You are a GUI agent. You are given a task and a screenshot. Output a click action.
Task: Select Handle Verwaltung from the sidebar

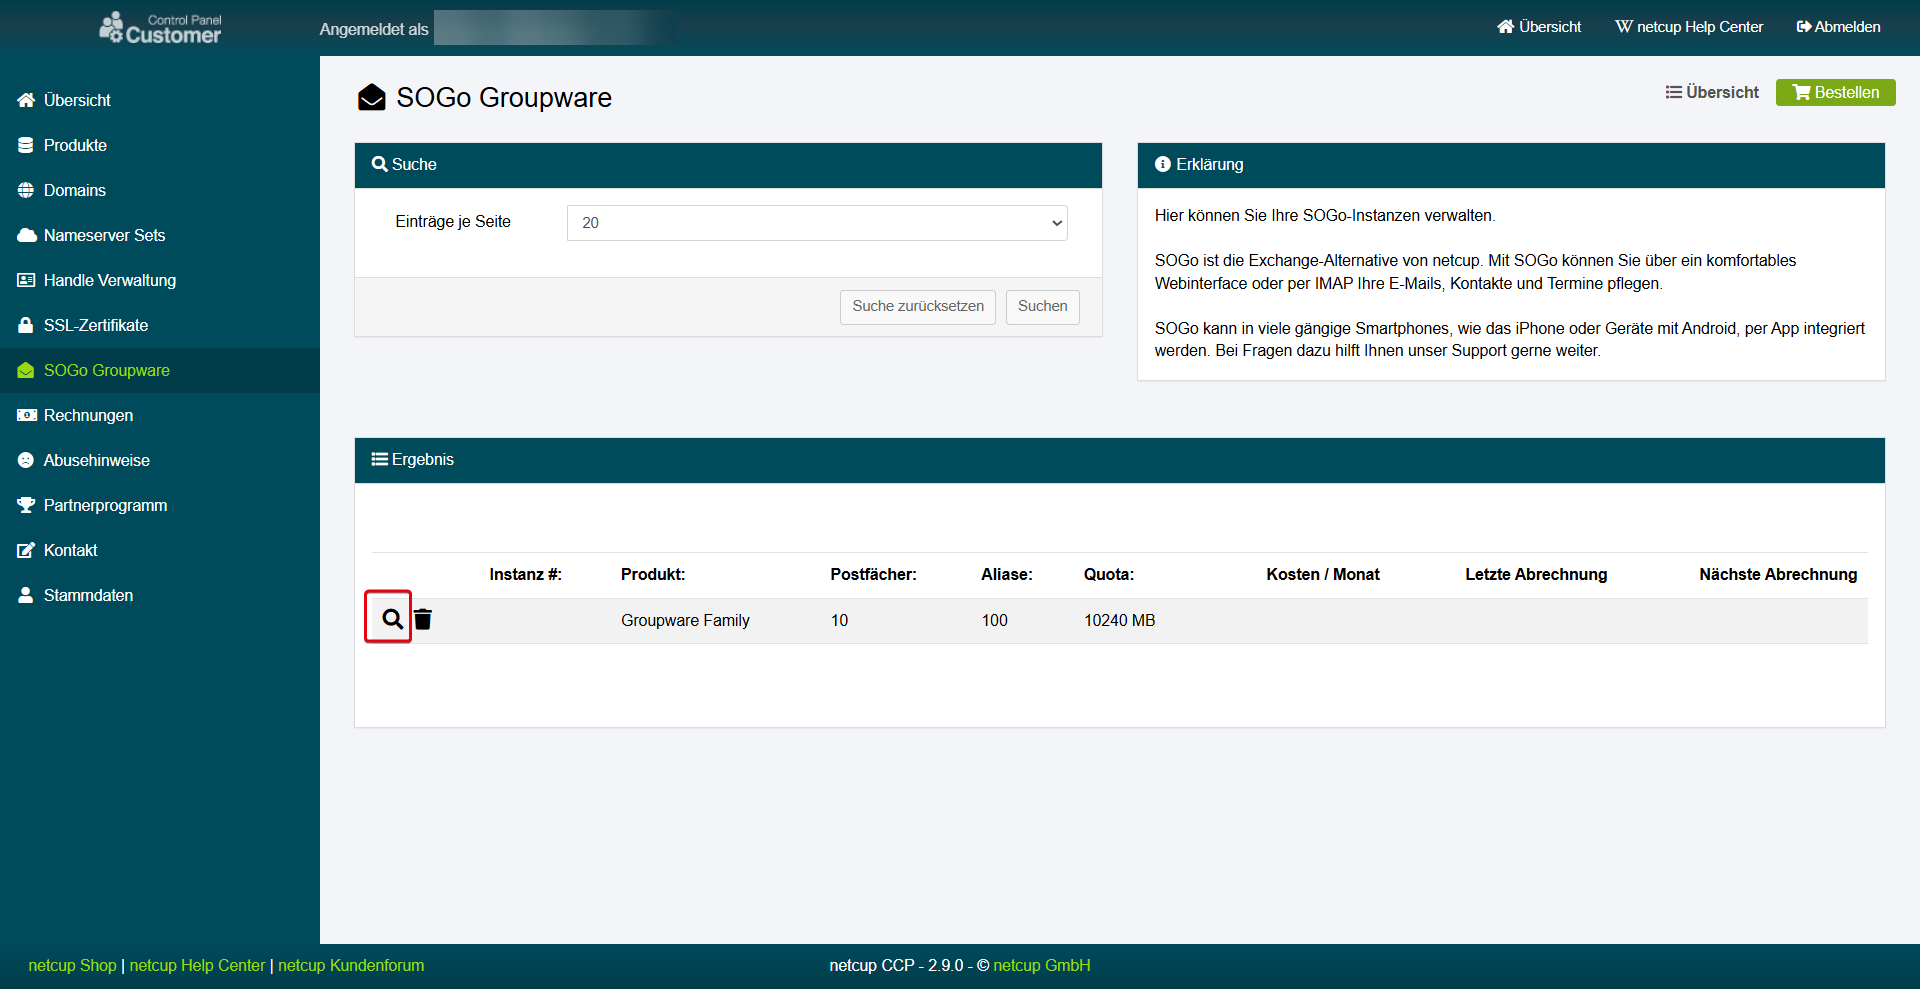(109, 280)
